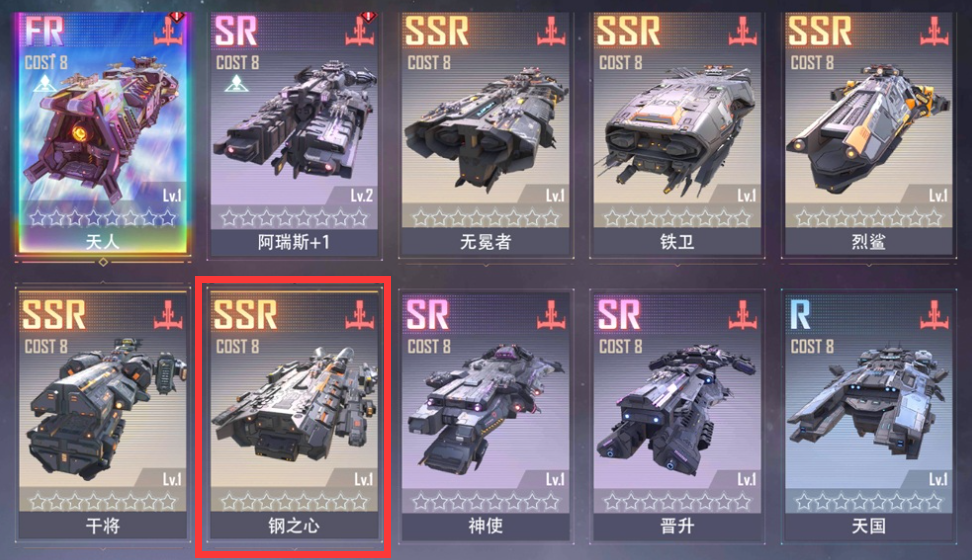Select the 晋升 ship card
Screen dimensions: 972x560
coord(677,416)
